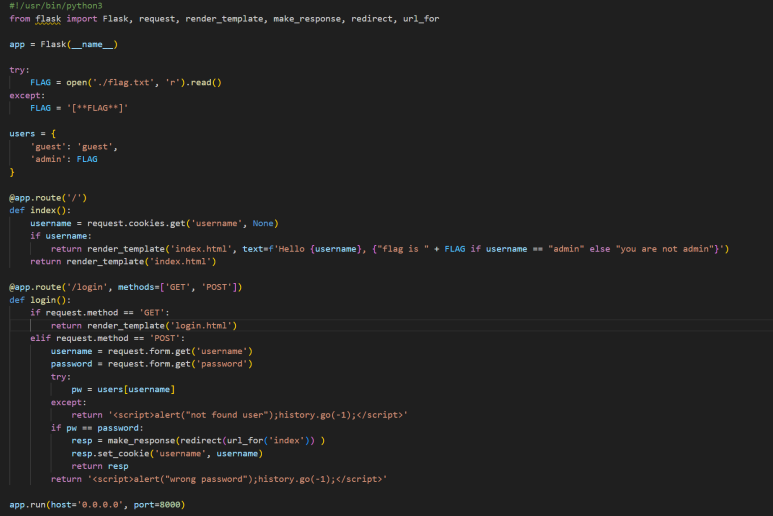Image resolution: width=773 pixels, height=516 pixels.
Task: Click the string 'login.html'
Action: 201,326
